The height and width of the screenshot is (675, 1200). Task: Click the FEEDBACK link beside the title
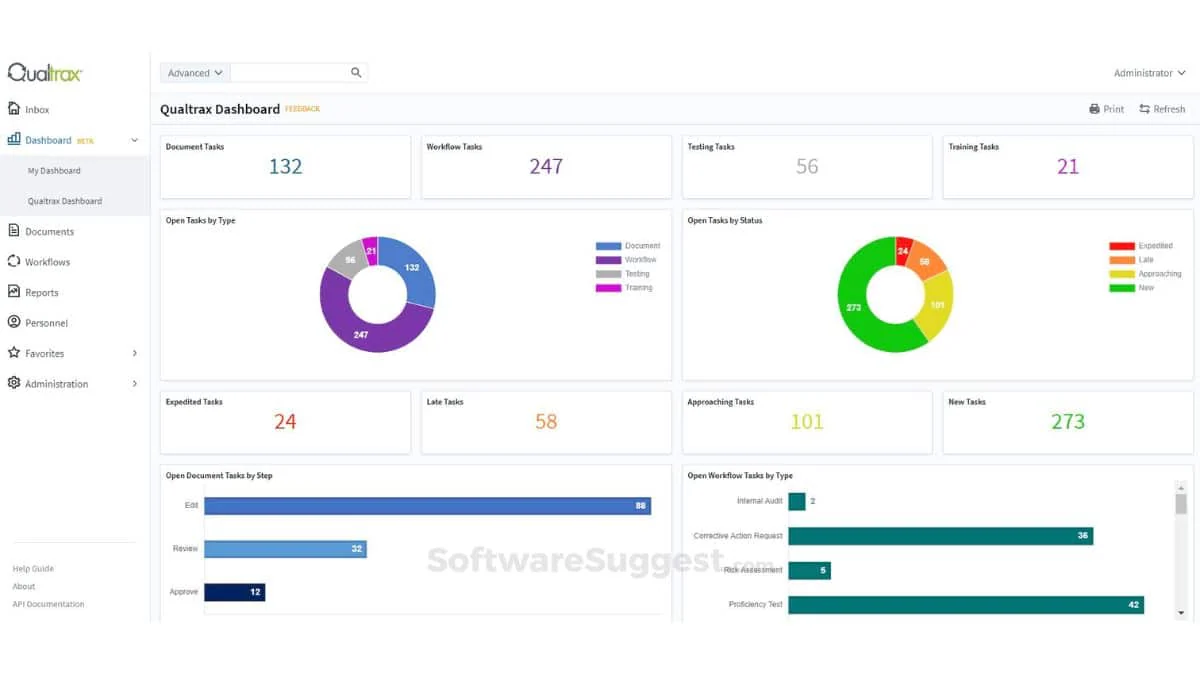pyautogui.click(x=303, y=109)
